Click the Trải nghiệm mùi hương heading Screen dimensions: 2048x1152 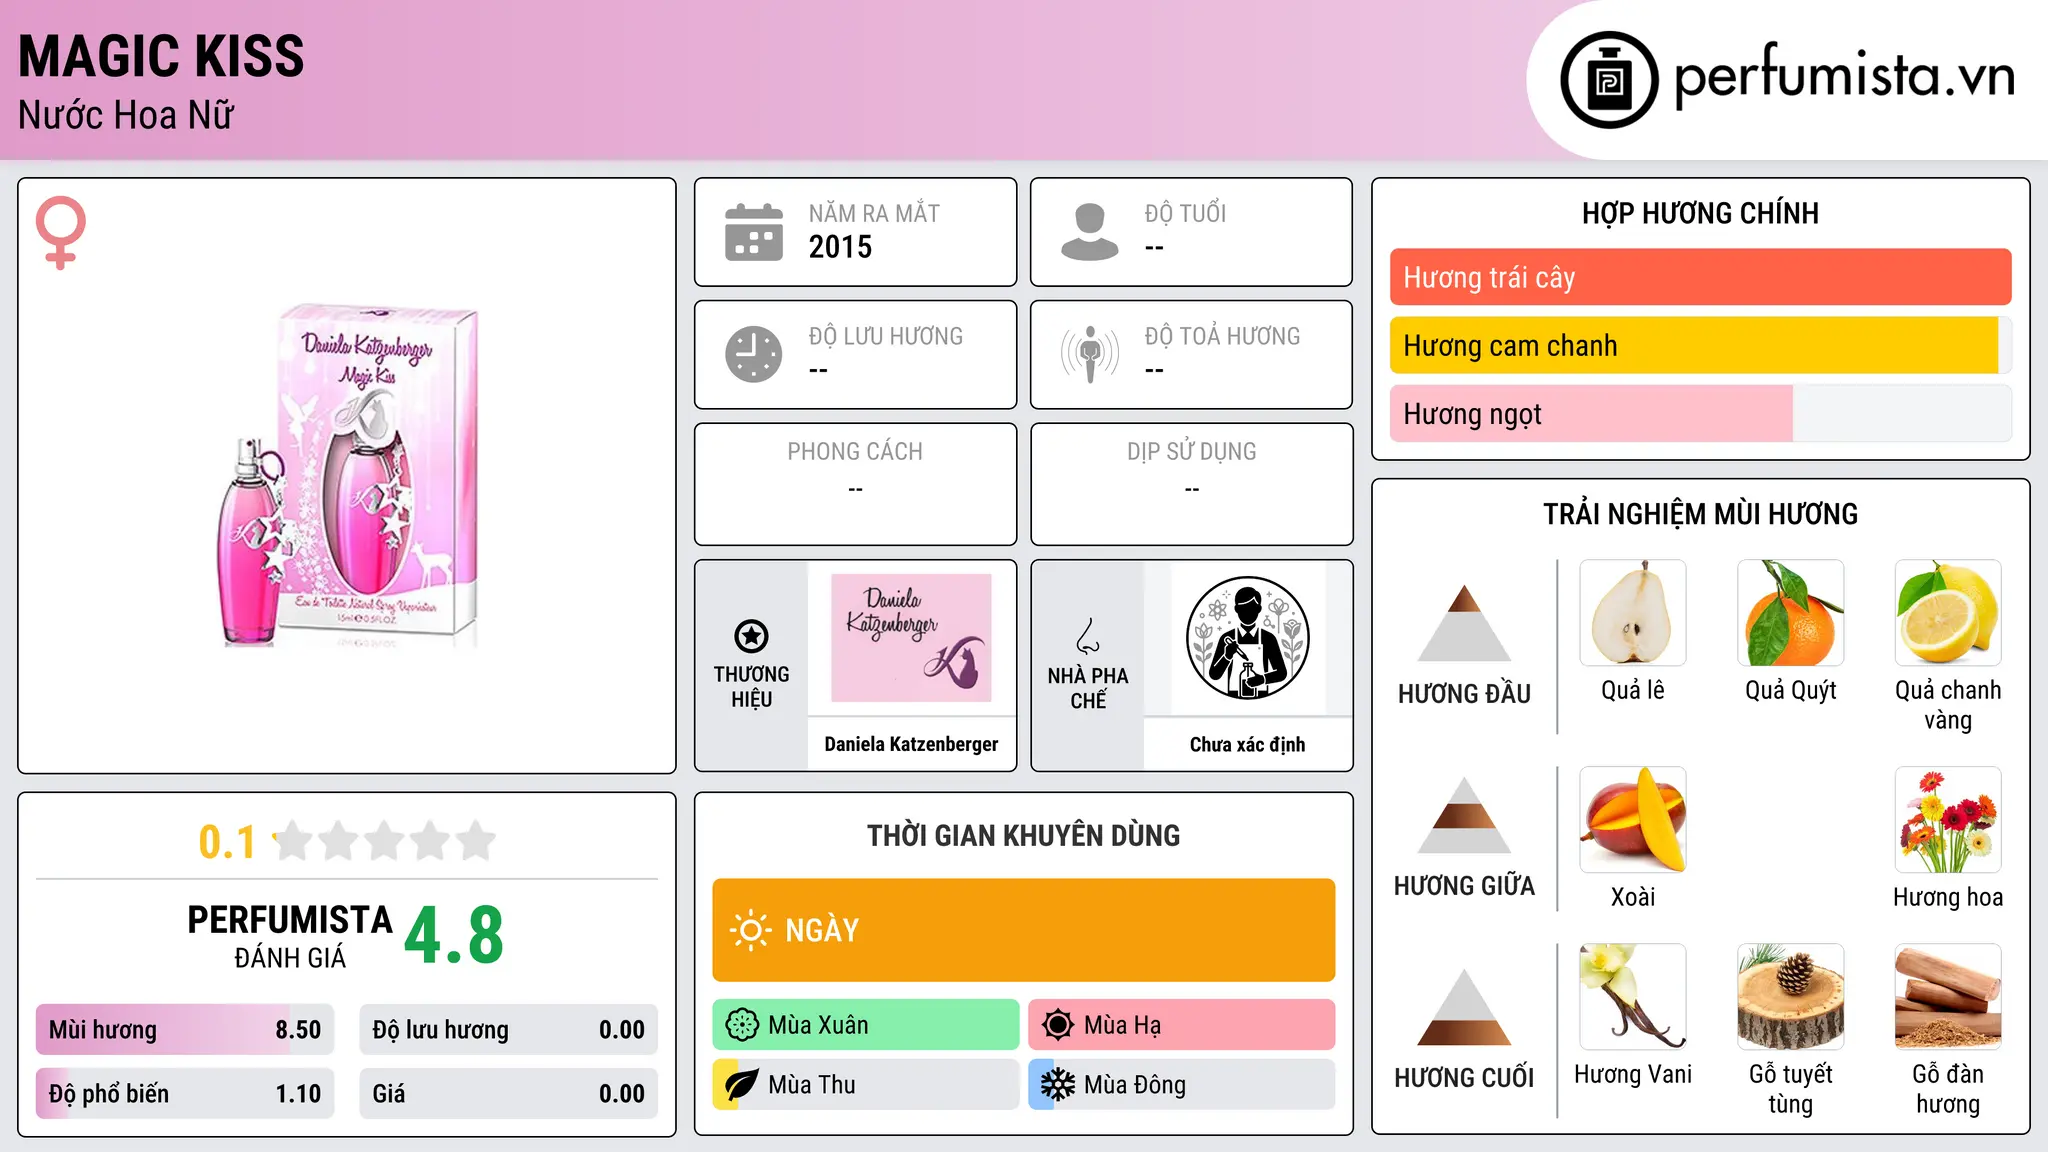(1700, 514)
